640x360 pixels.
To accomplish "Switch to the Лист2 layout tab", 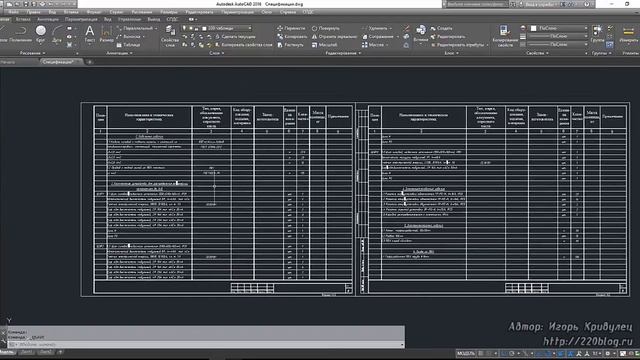I will click(x=46, y=352).
